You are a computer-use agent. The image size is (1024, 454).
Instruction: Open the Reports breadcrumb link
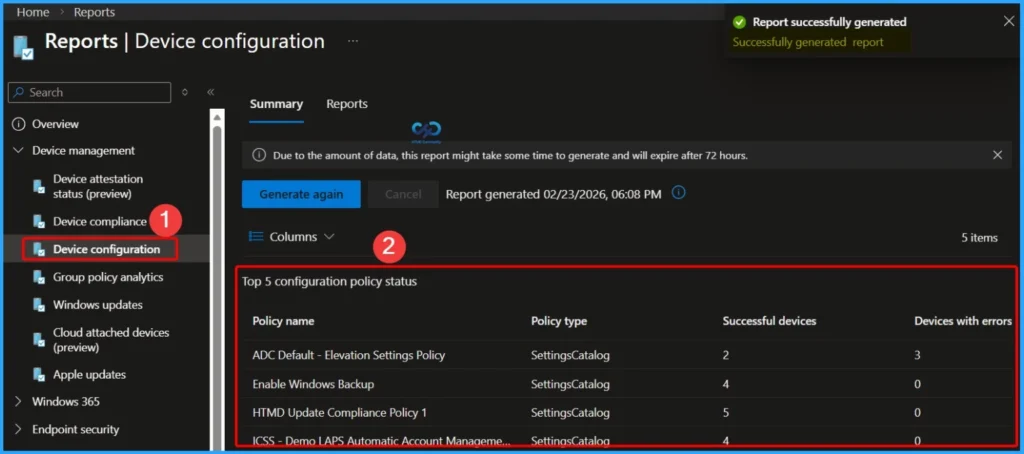coord(94,12)
